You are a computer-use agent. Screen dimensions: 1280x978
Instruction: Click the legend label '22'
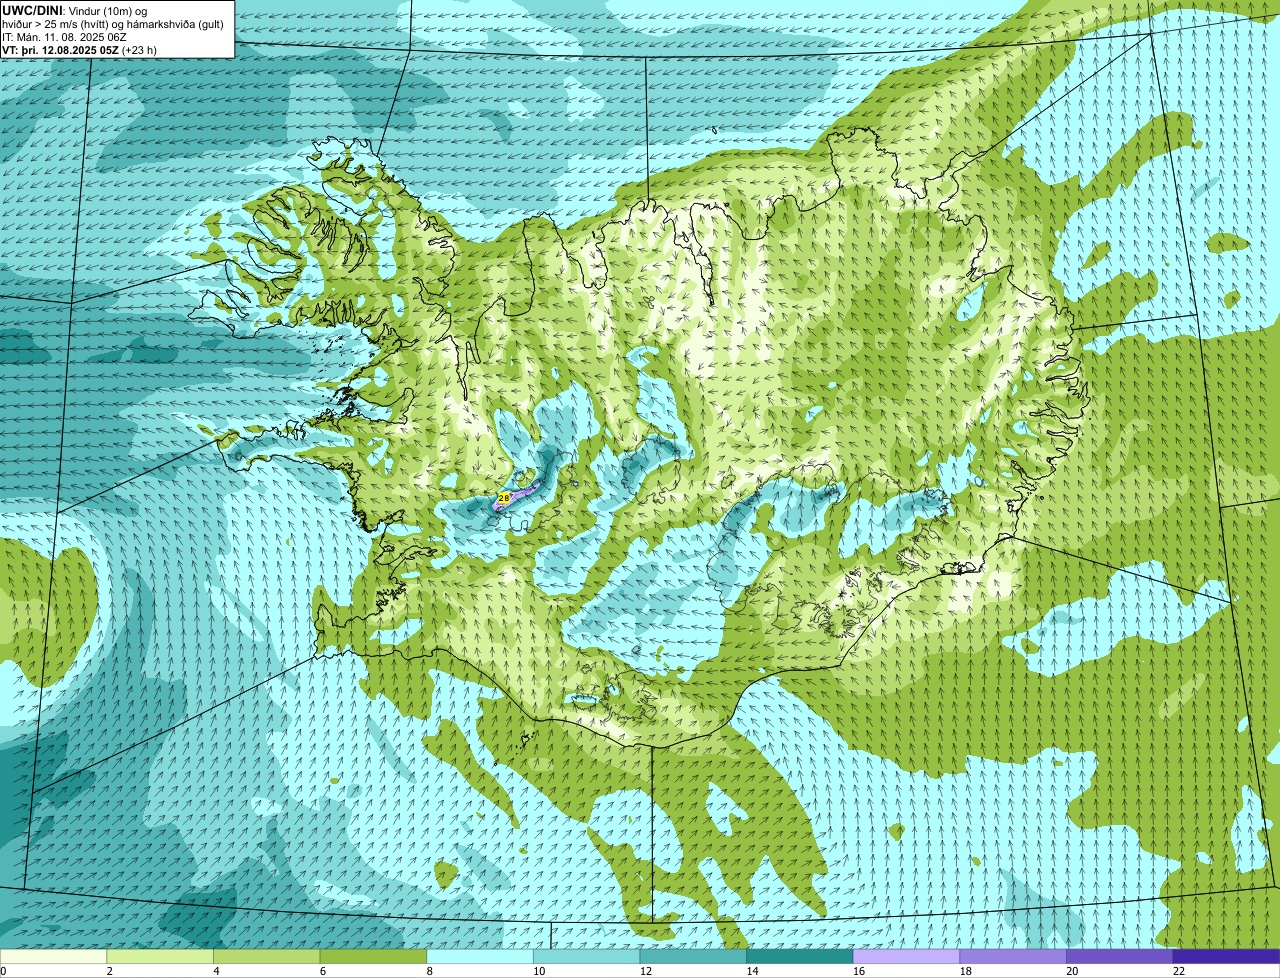pyautogui.click(x=1179, y=971)
